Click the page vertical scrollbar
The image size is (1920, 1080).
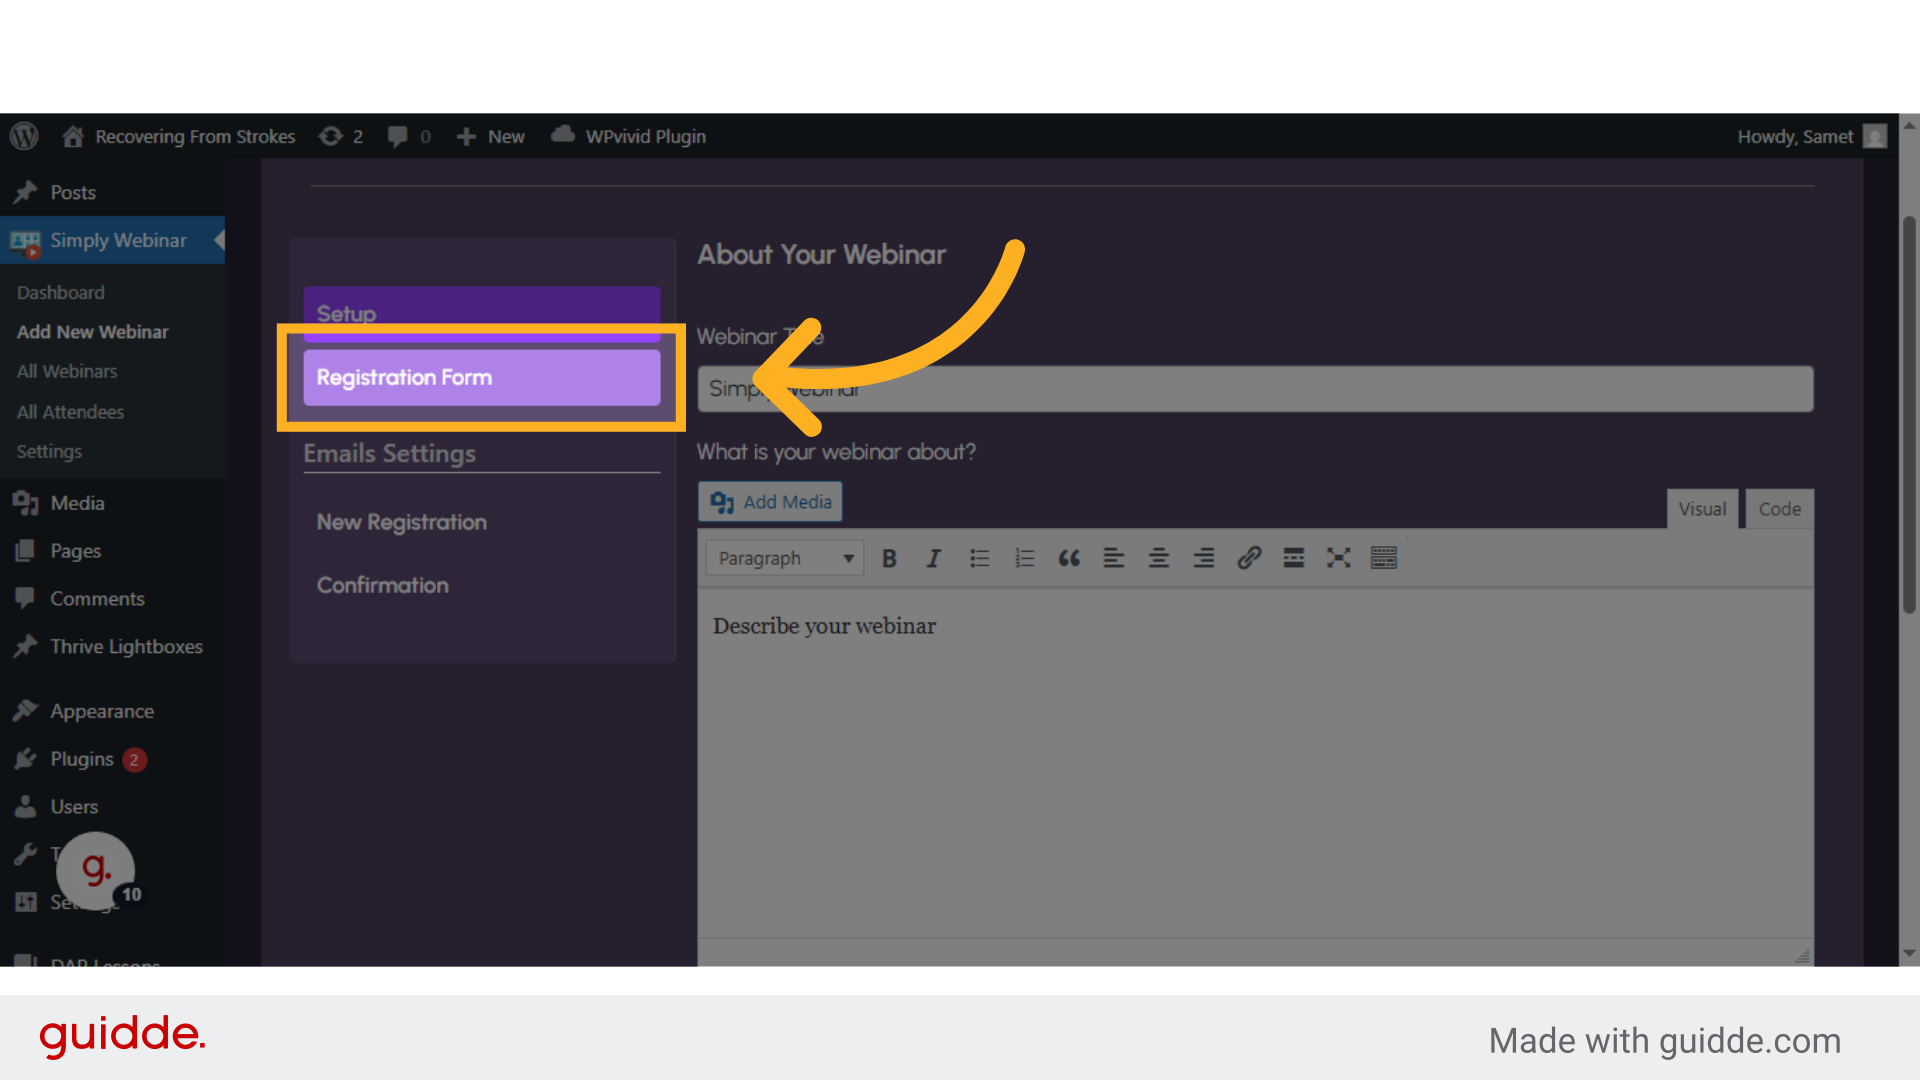coord(1909,415)
